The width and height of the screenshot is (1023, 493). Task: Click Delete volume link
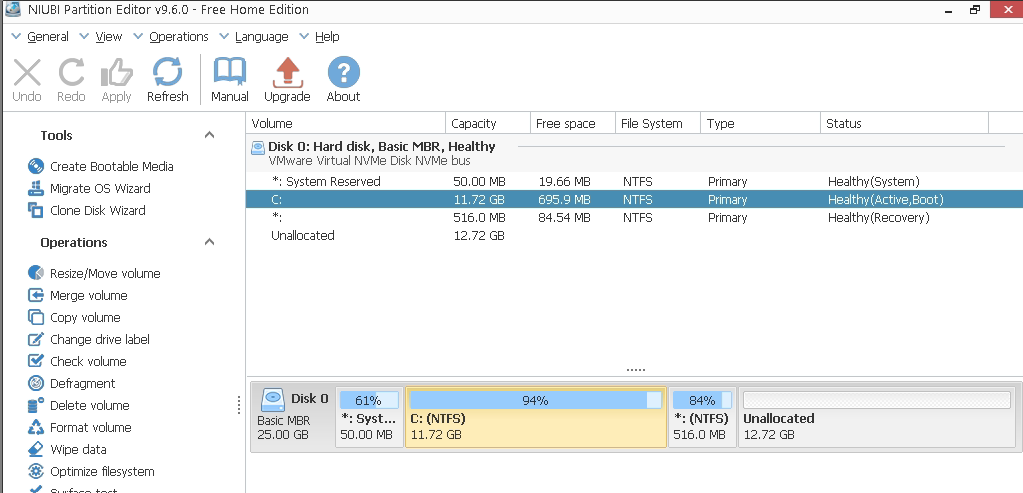(89, 406)
